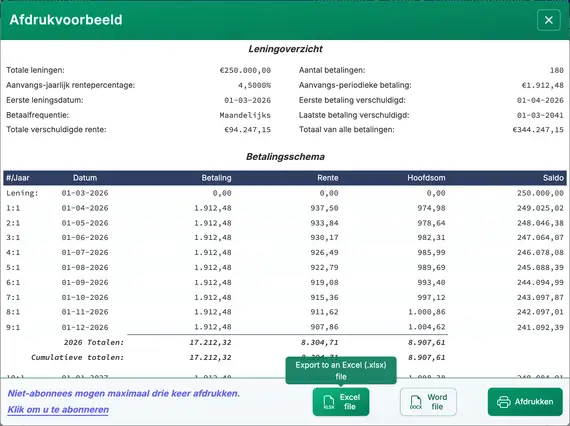The image size is (570, 426).
Task: Click first payment due date 01-04-2026 in overview
Action: (x=540, y=100)
